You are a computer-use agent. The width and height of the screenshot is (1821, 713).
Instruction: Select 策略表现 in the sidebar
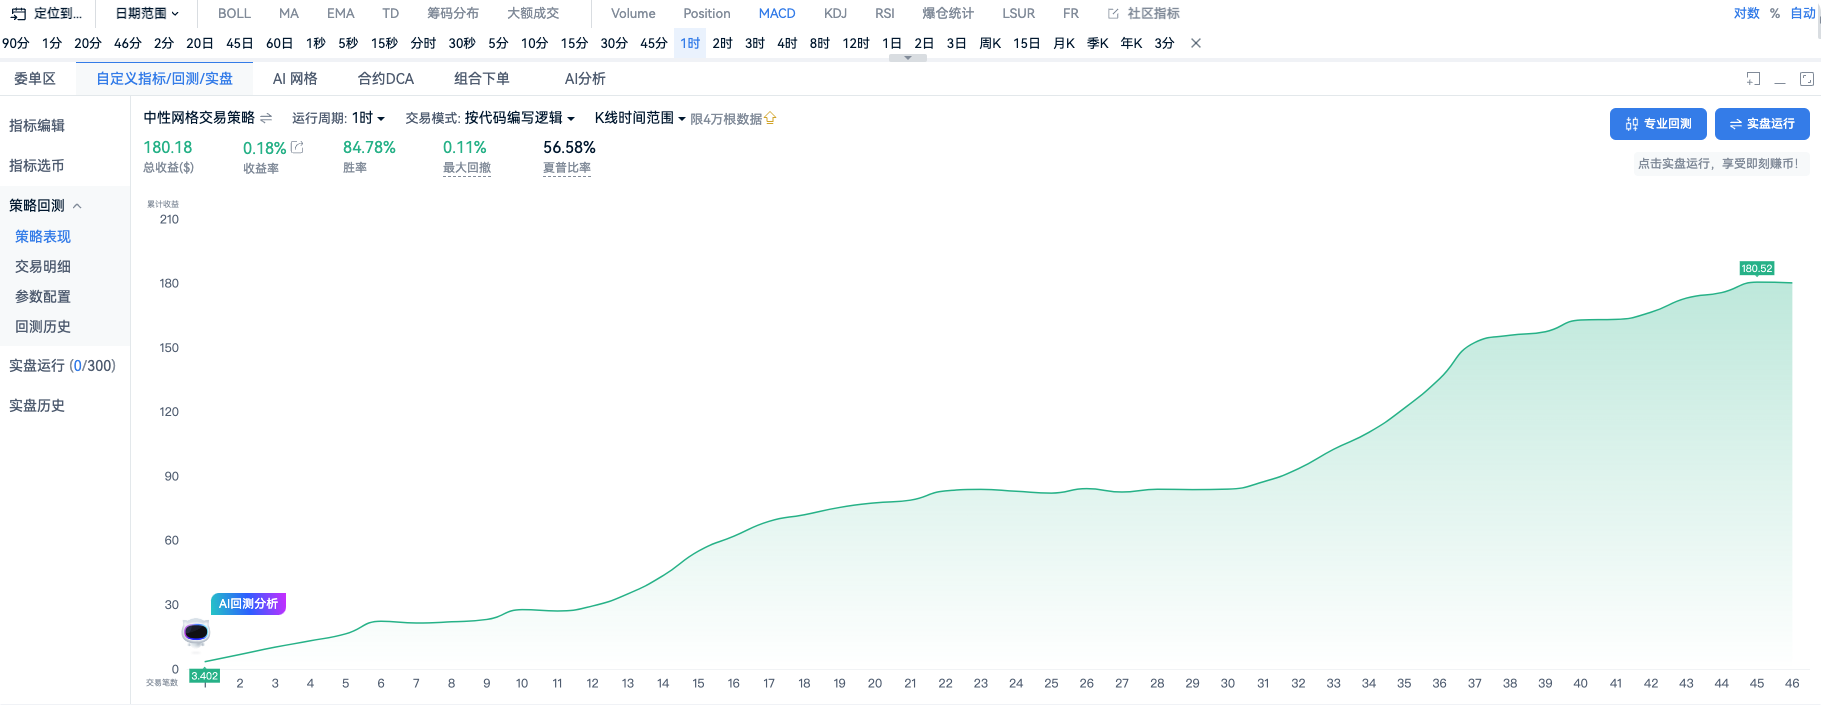43,237
